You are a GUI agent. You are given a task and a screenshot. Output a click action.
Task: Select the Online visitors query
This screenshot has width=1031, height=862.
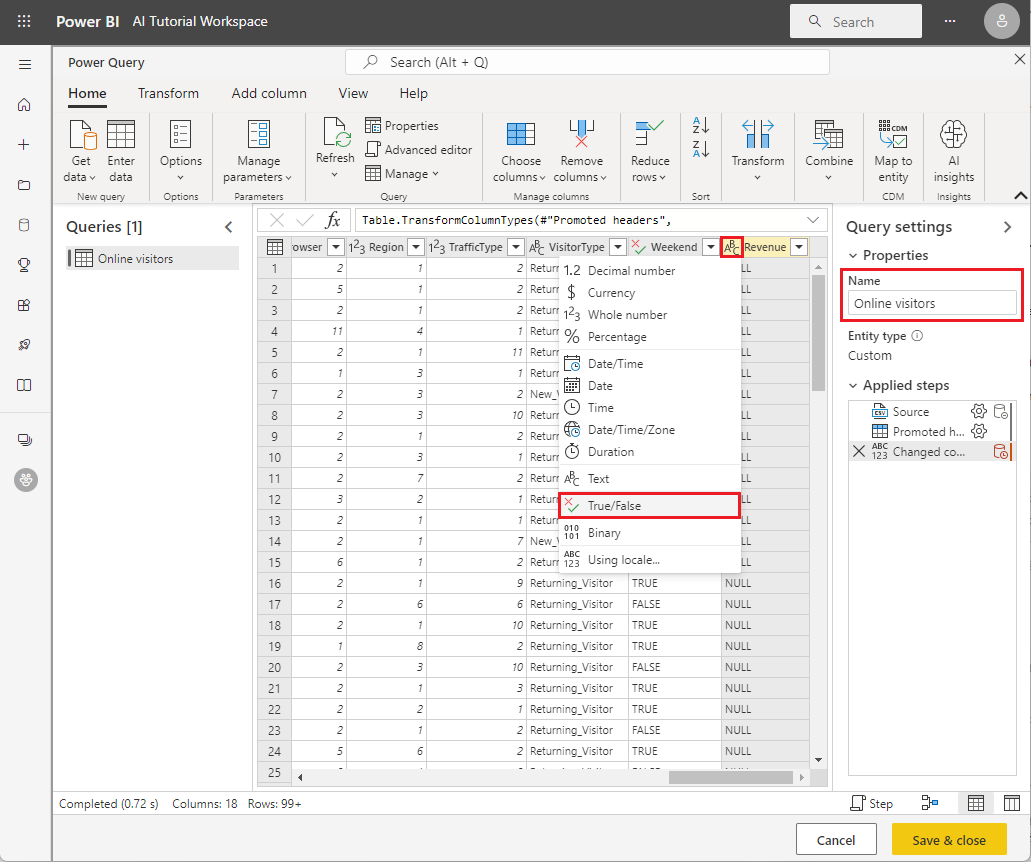[153, 258]
